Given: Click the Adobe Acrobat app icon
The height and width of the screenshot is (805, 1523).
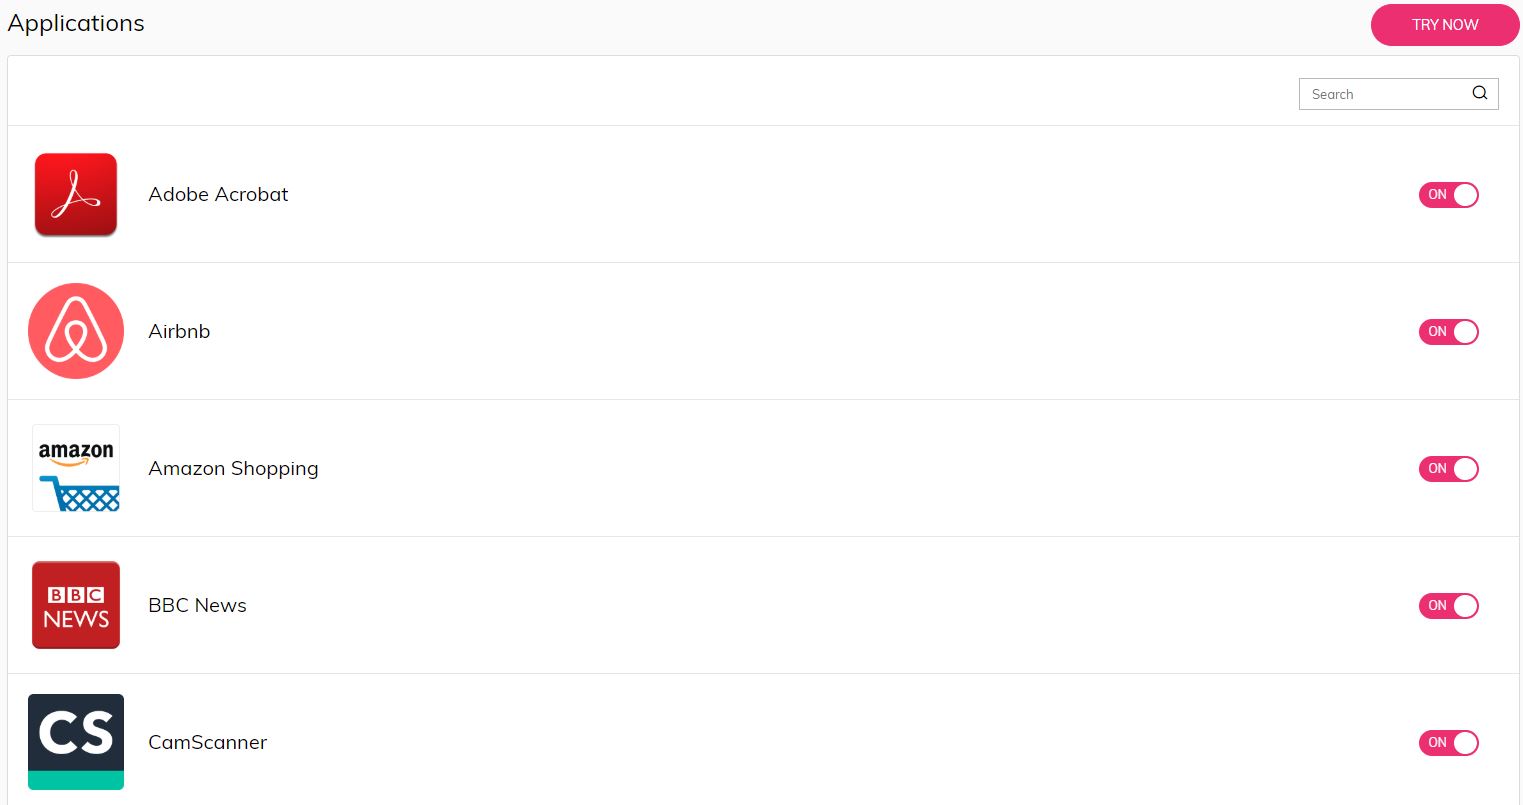Looking at the screenshot, I should 76,194.
